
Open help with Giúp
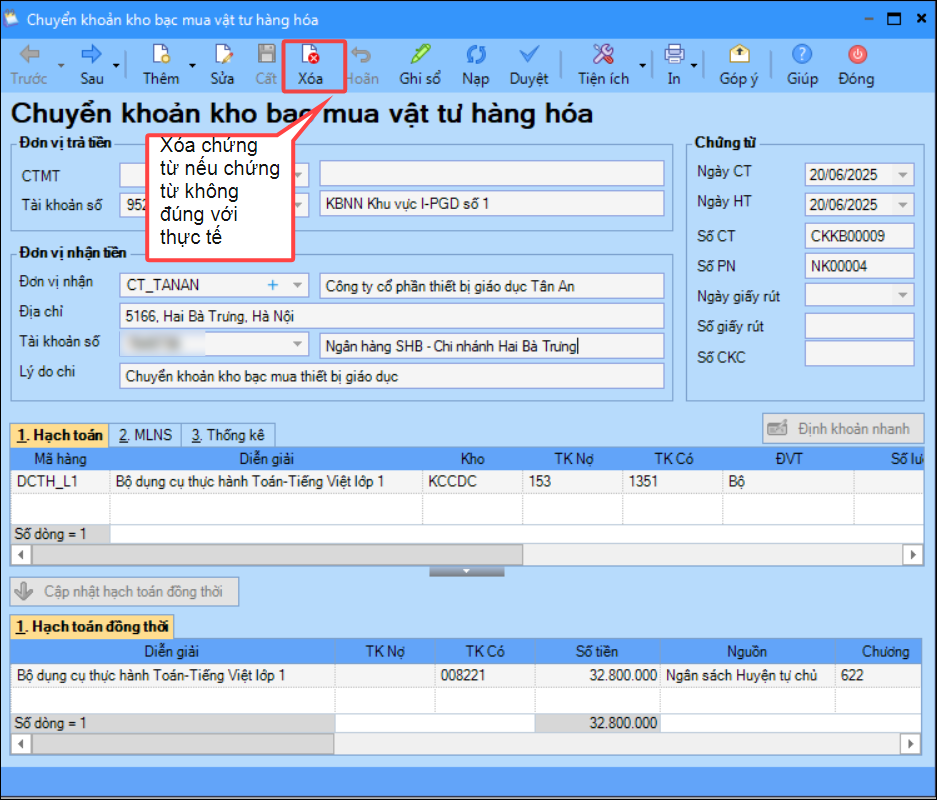tap(802, 65)
